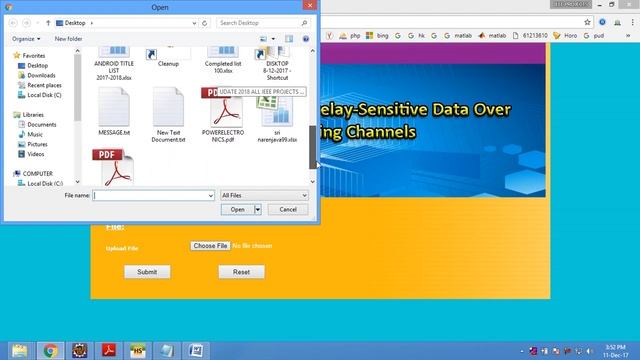Open the pud bookmark

pyautogui.click(x=594, y=36)
